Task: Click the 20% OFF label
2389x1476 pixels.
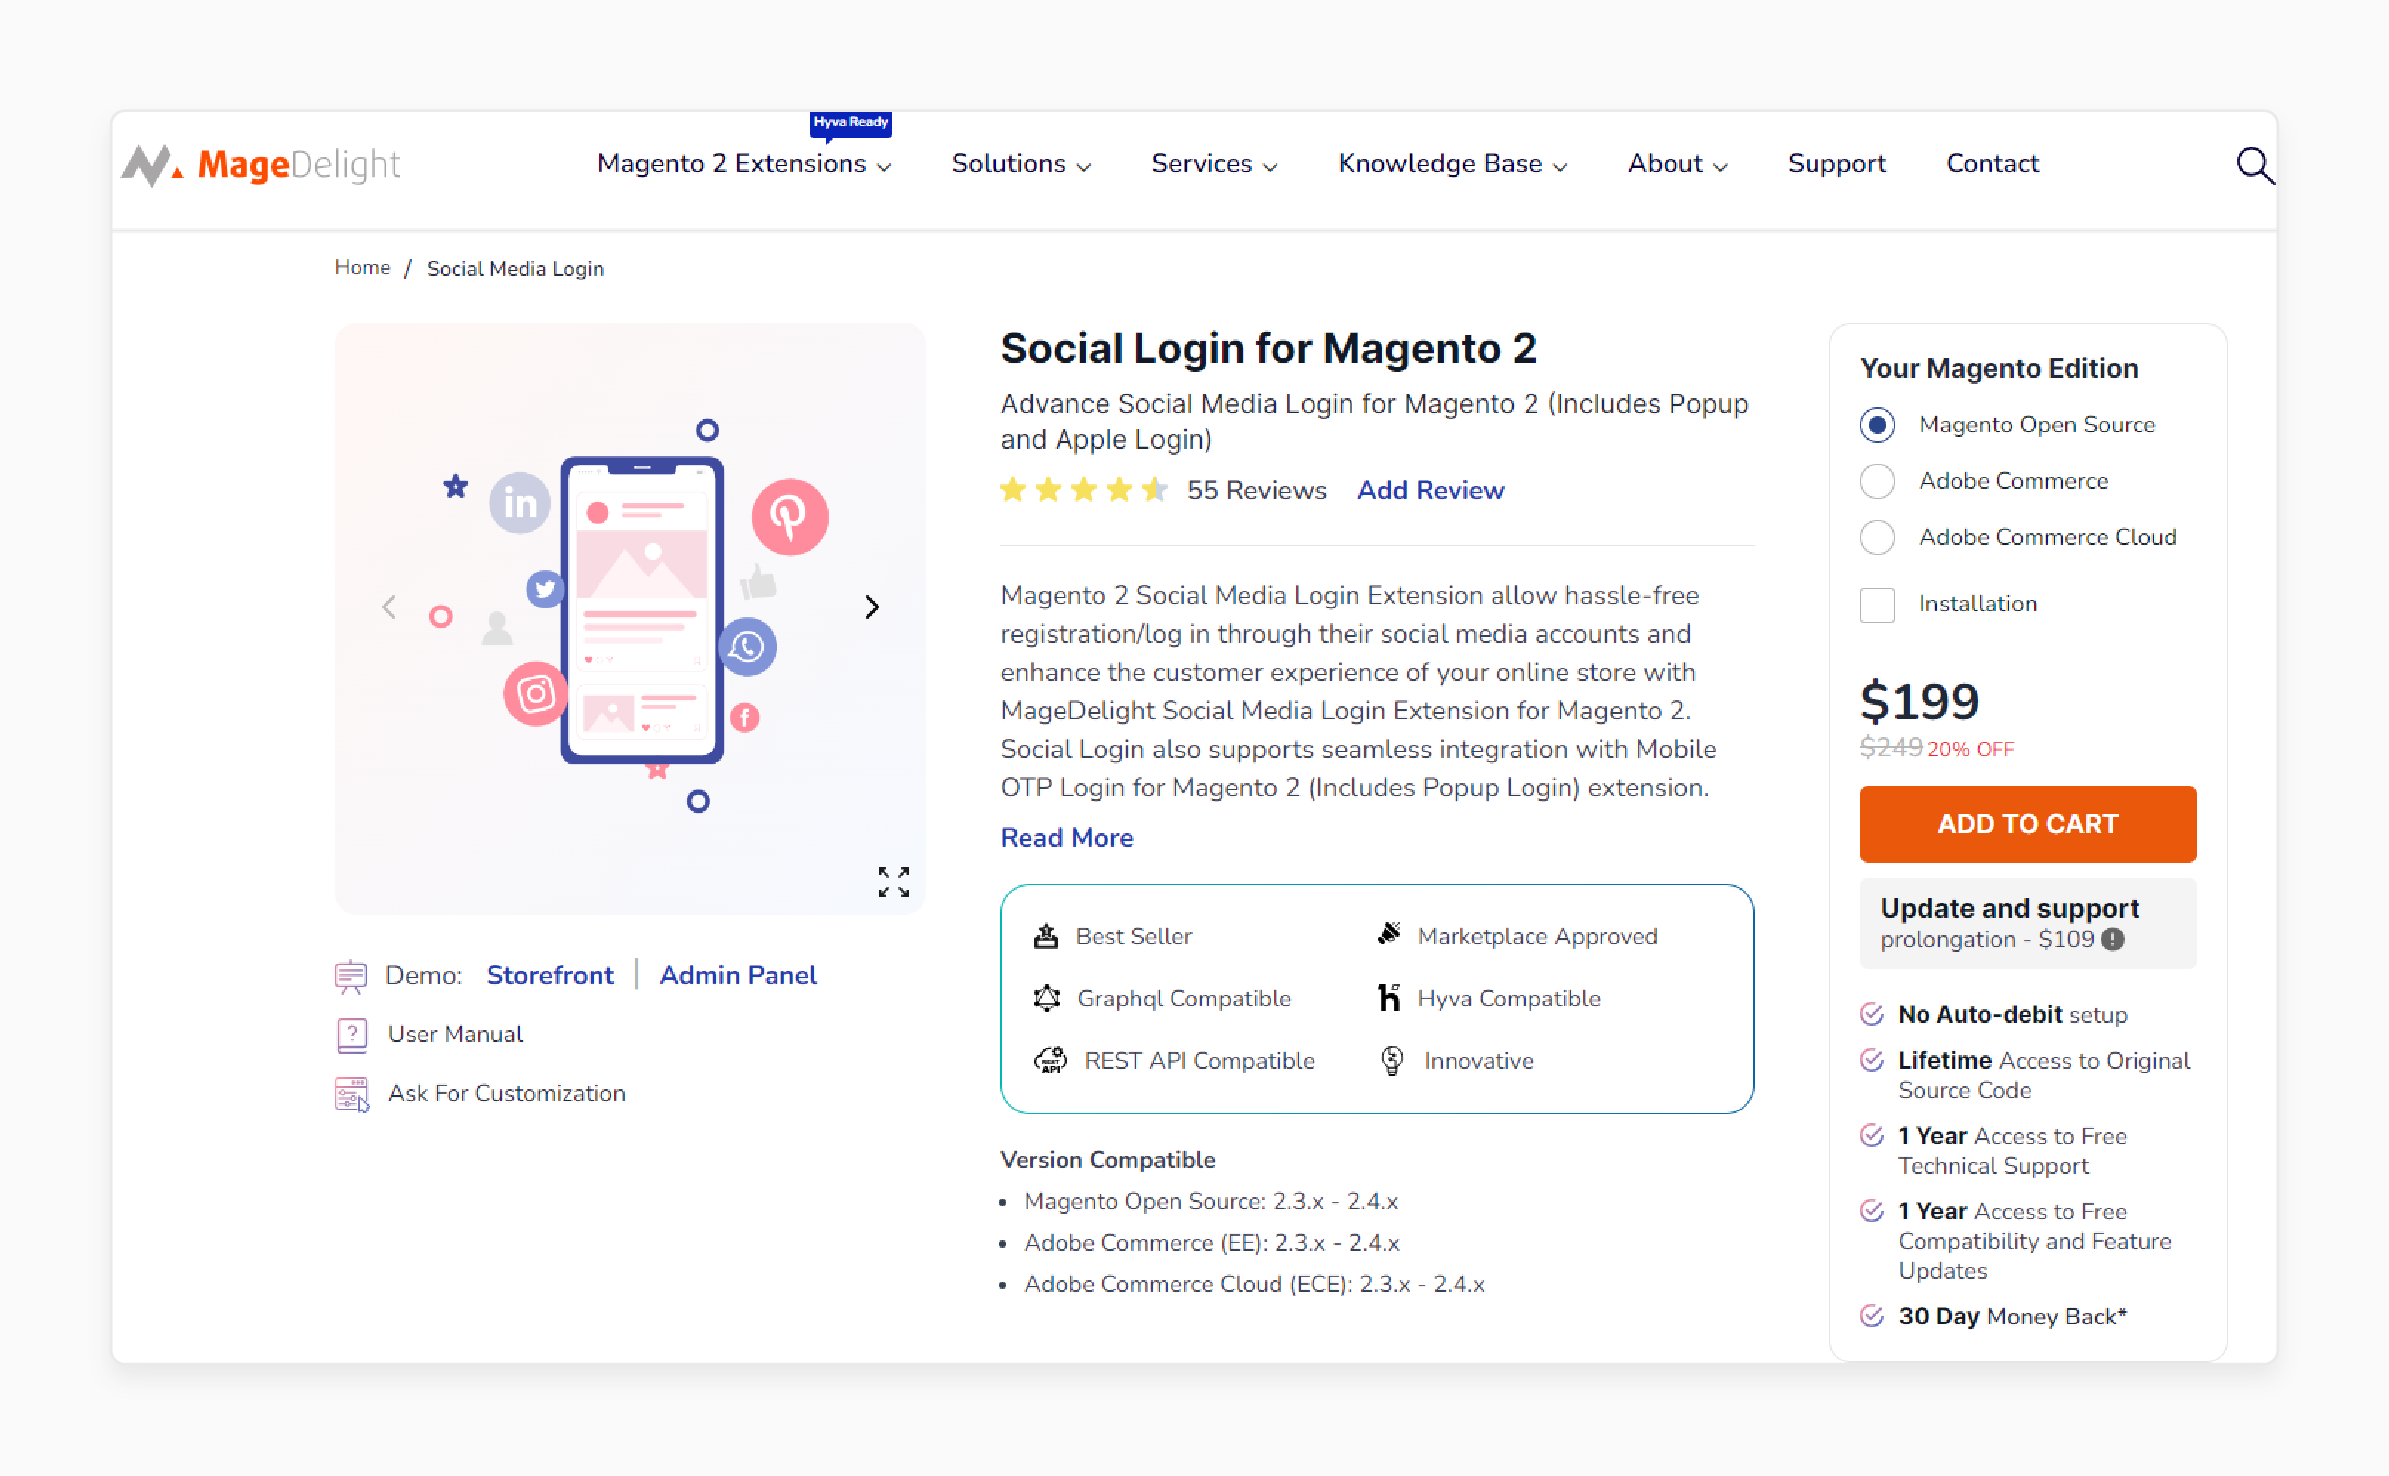Action: [1971, 749]
